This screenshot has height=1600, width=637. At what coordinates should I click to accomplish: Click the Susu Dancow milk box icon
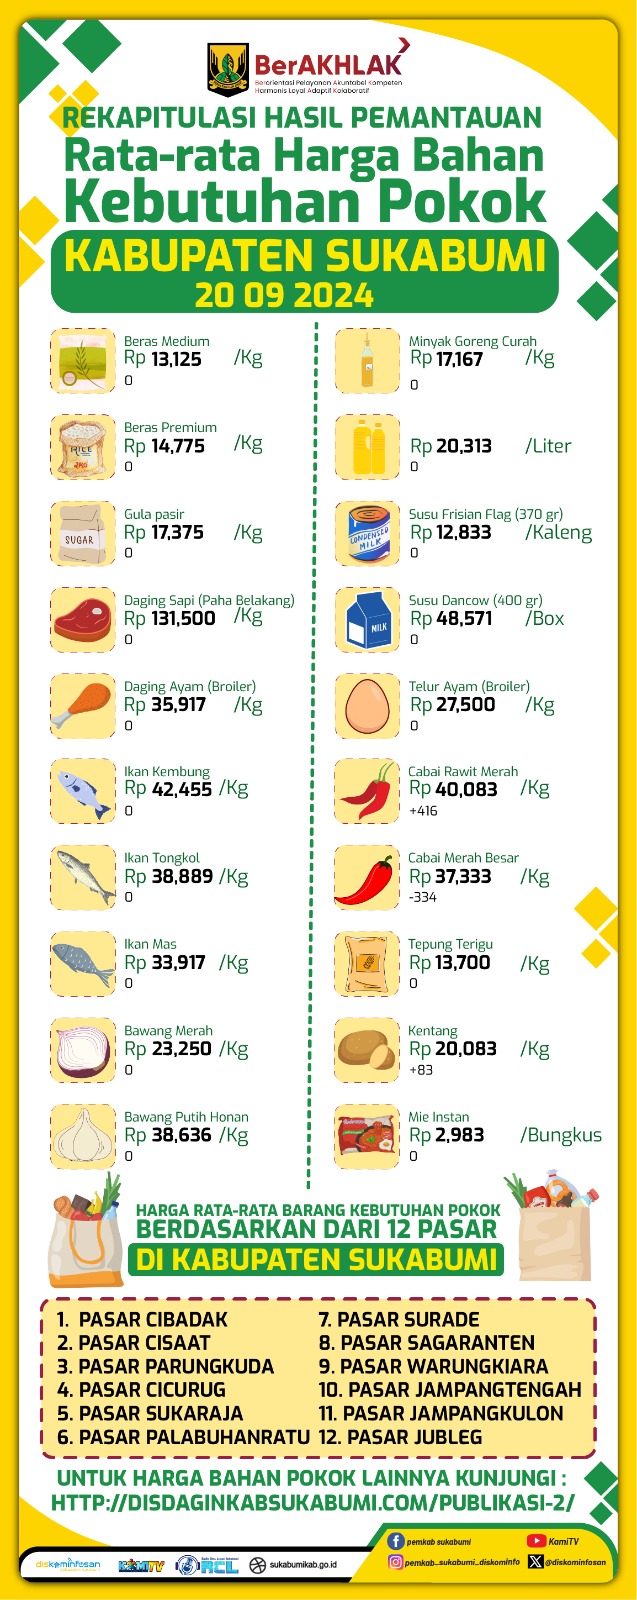367,619
